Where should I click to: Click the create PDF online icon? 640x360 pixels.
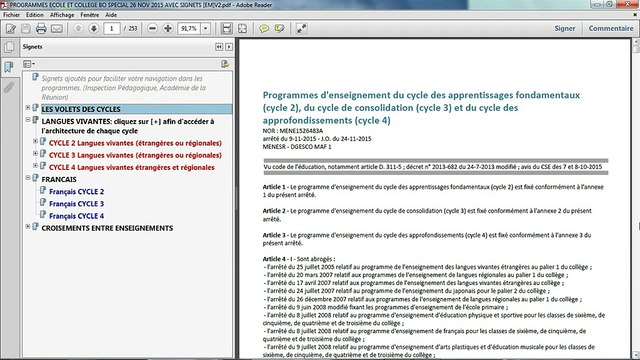(x=11, y=29)
